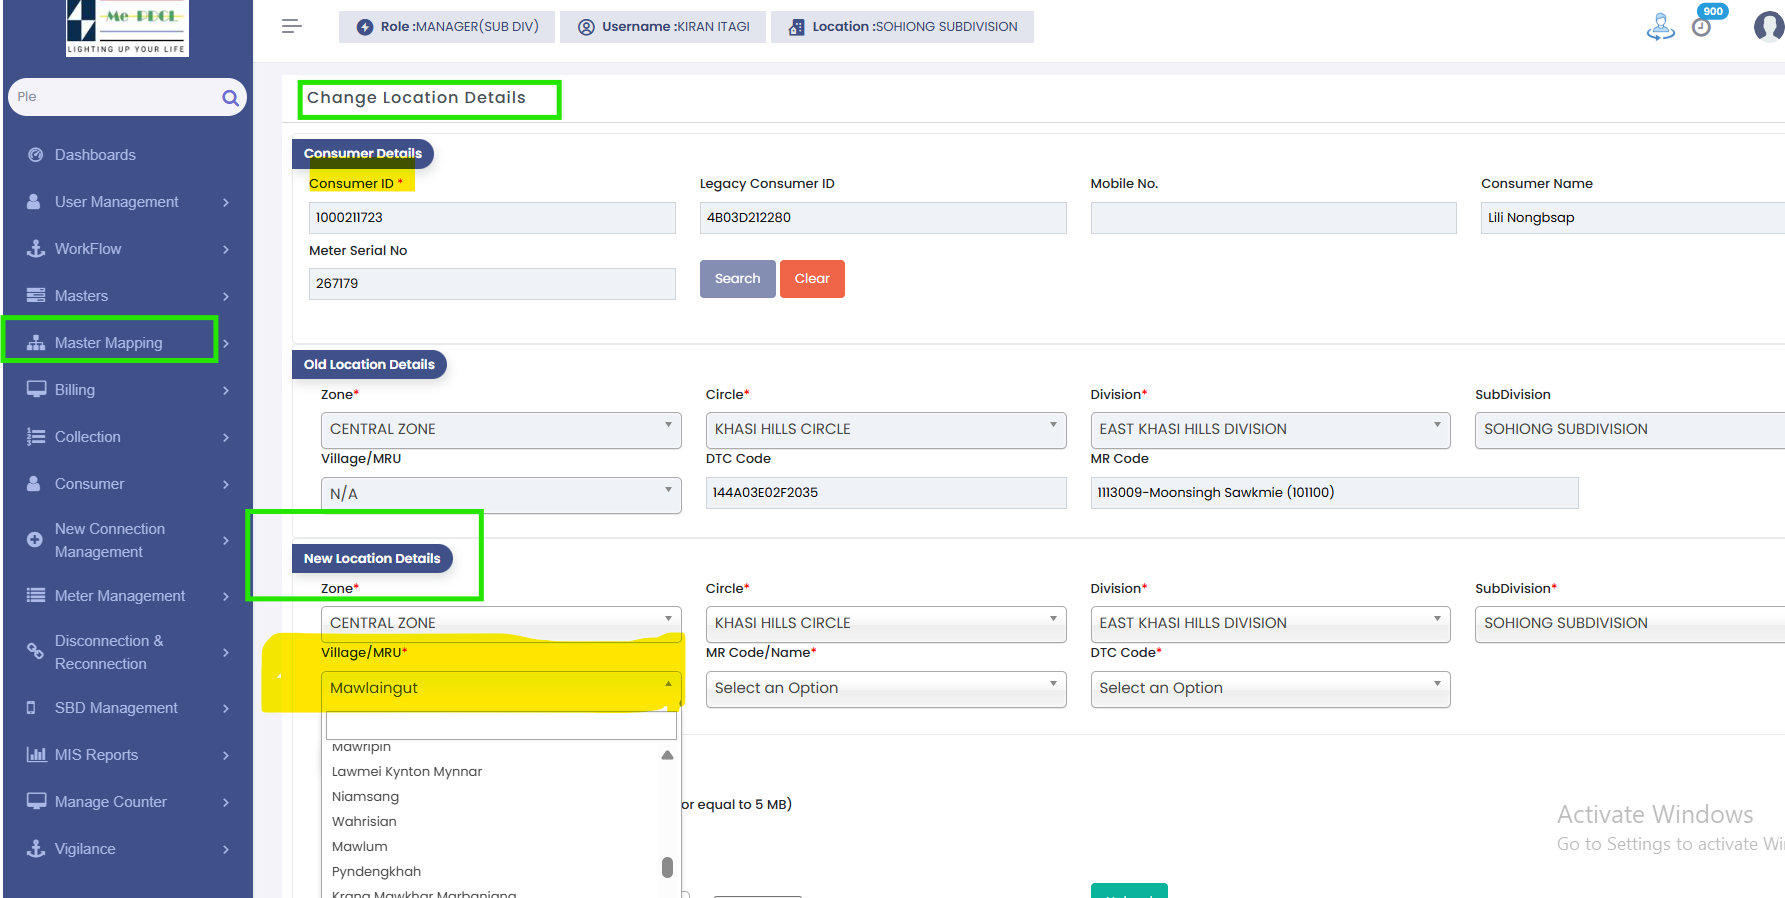Select Wahrisian from the village list
Viewport: 1785px width, 898px height.
364,822
